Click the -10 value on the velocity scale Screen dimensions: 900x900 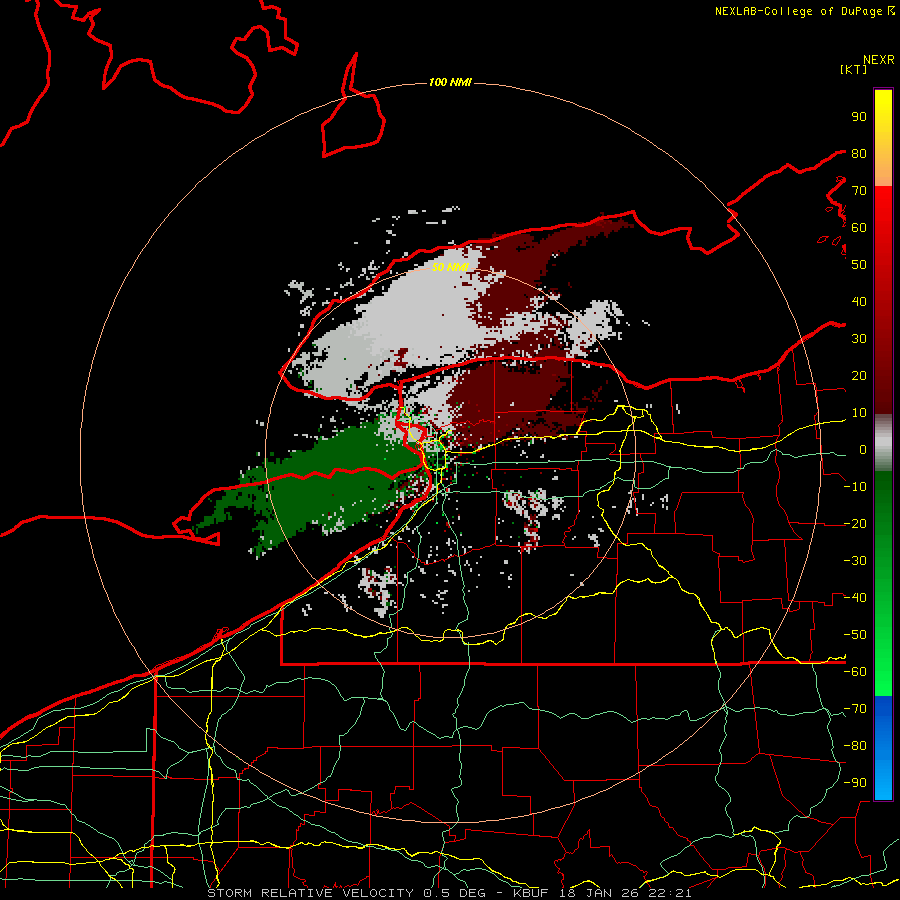point(855,487)
